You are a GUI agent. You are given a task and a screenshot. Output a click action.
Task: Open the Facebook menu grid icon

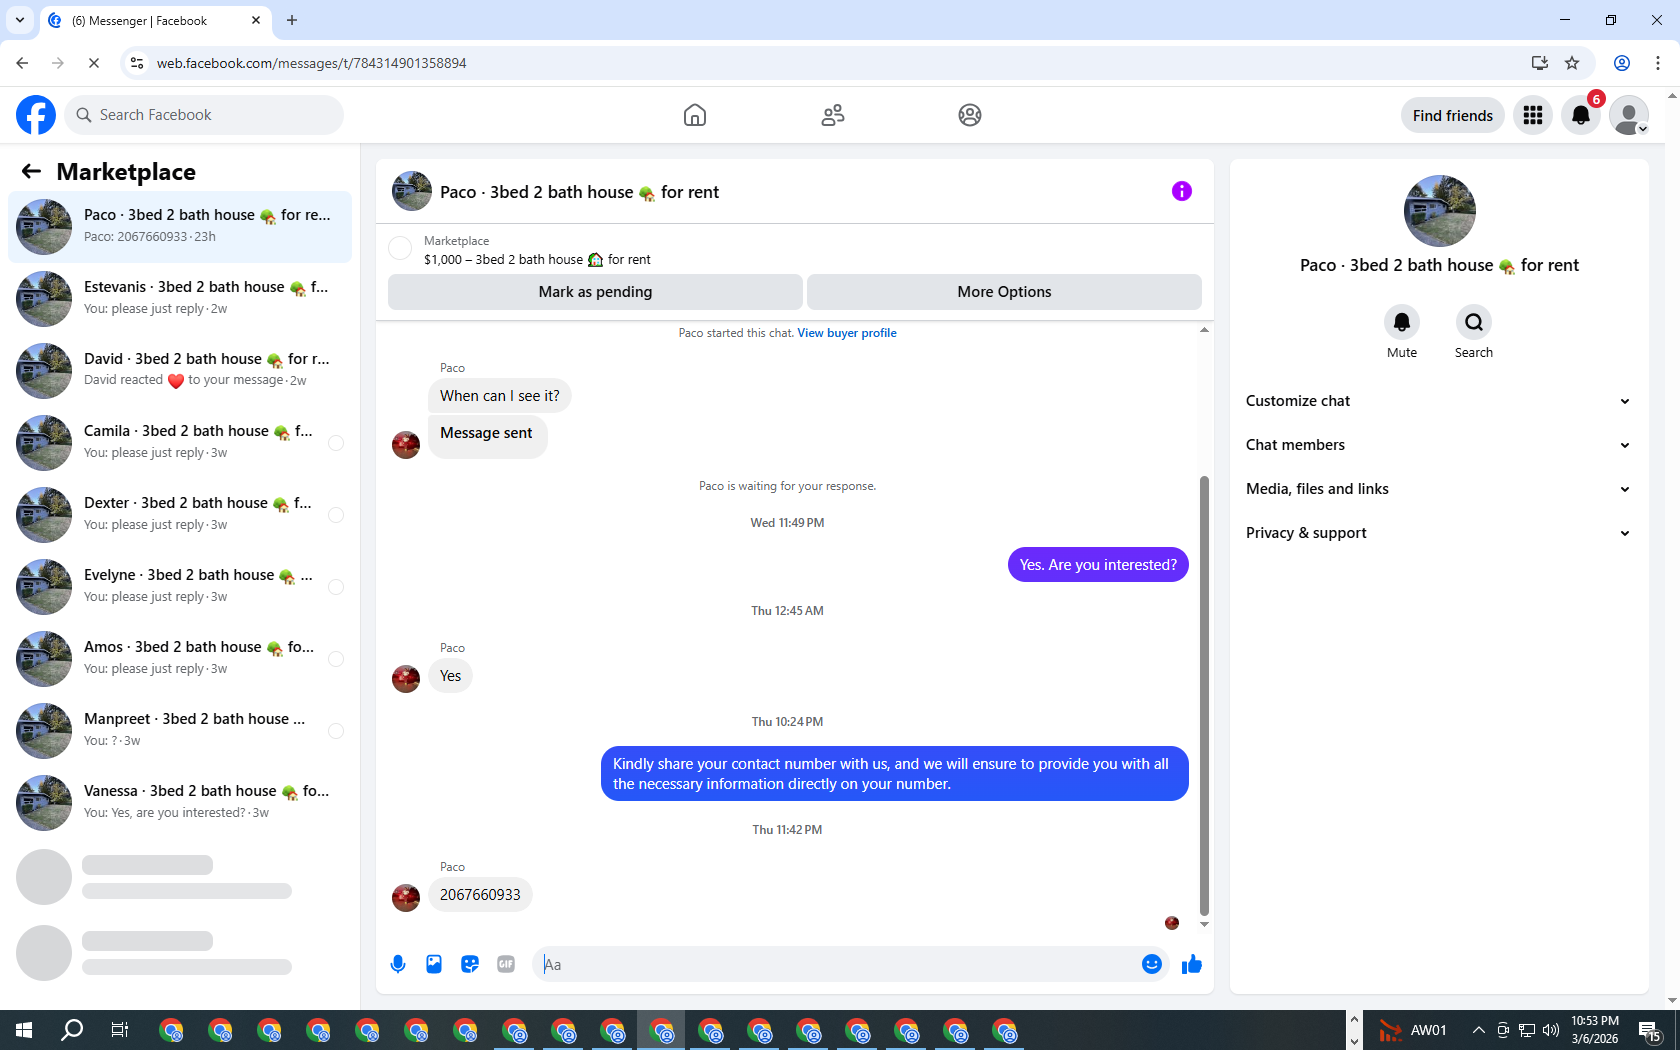point(1533,115)
